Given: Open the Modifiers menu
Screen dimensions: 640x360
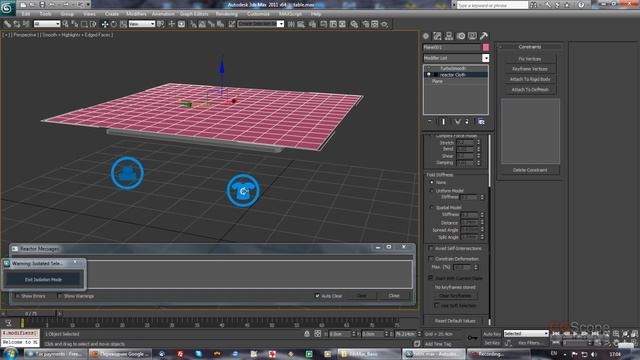Looking at the screenshot, I should [136, 13].
